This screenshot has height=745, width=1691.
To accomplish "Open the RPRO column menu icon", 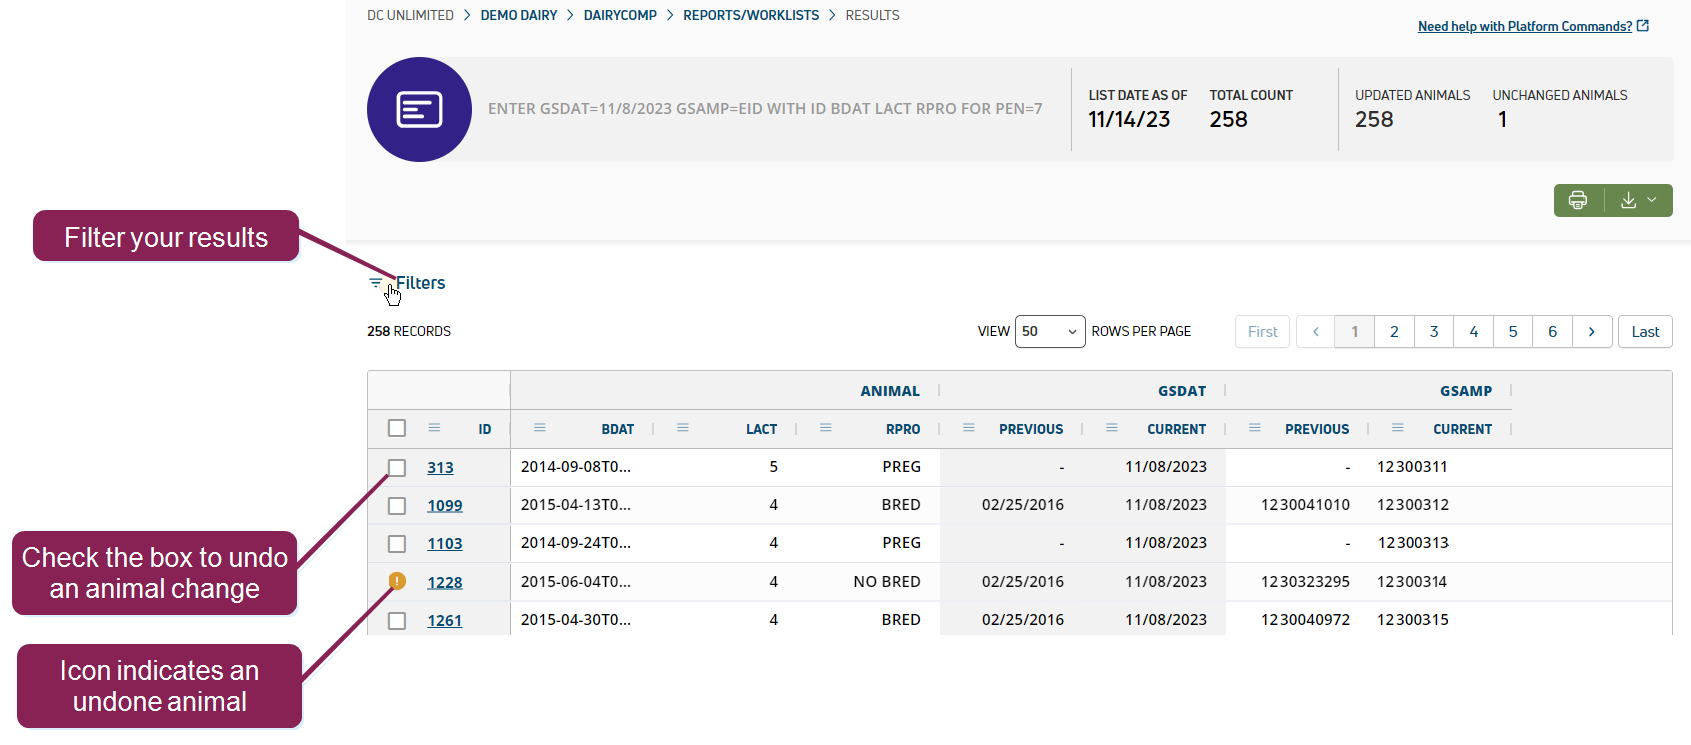I will point(826,428).
